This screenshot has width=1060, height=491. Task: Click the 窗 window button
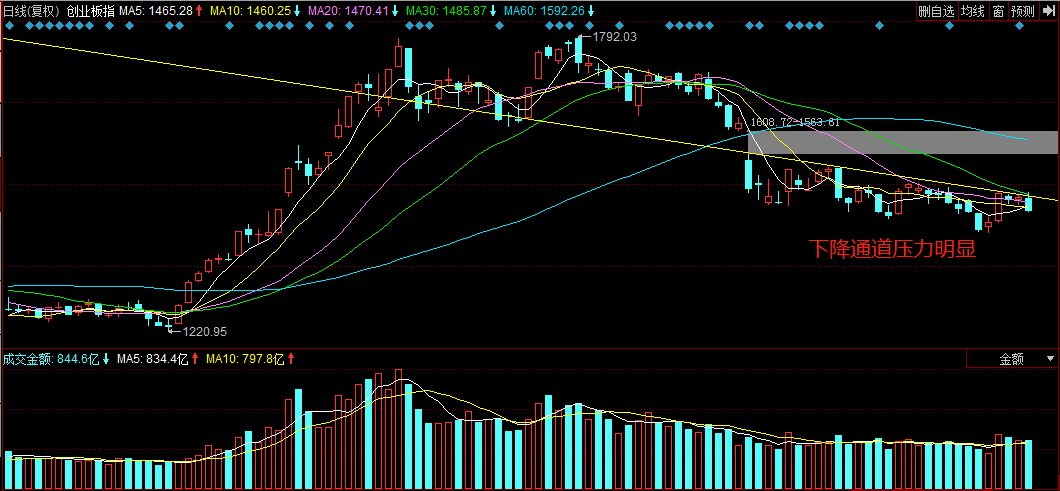click(997, 11)
